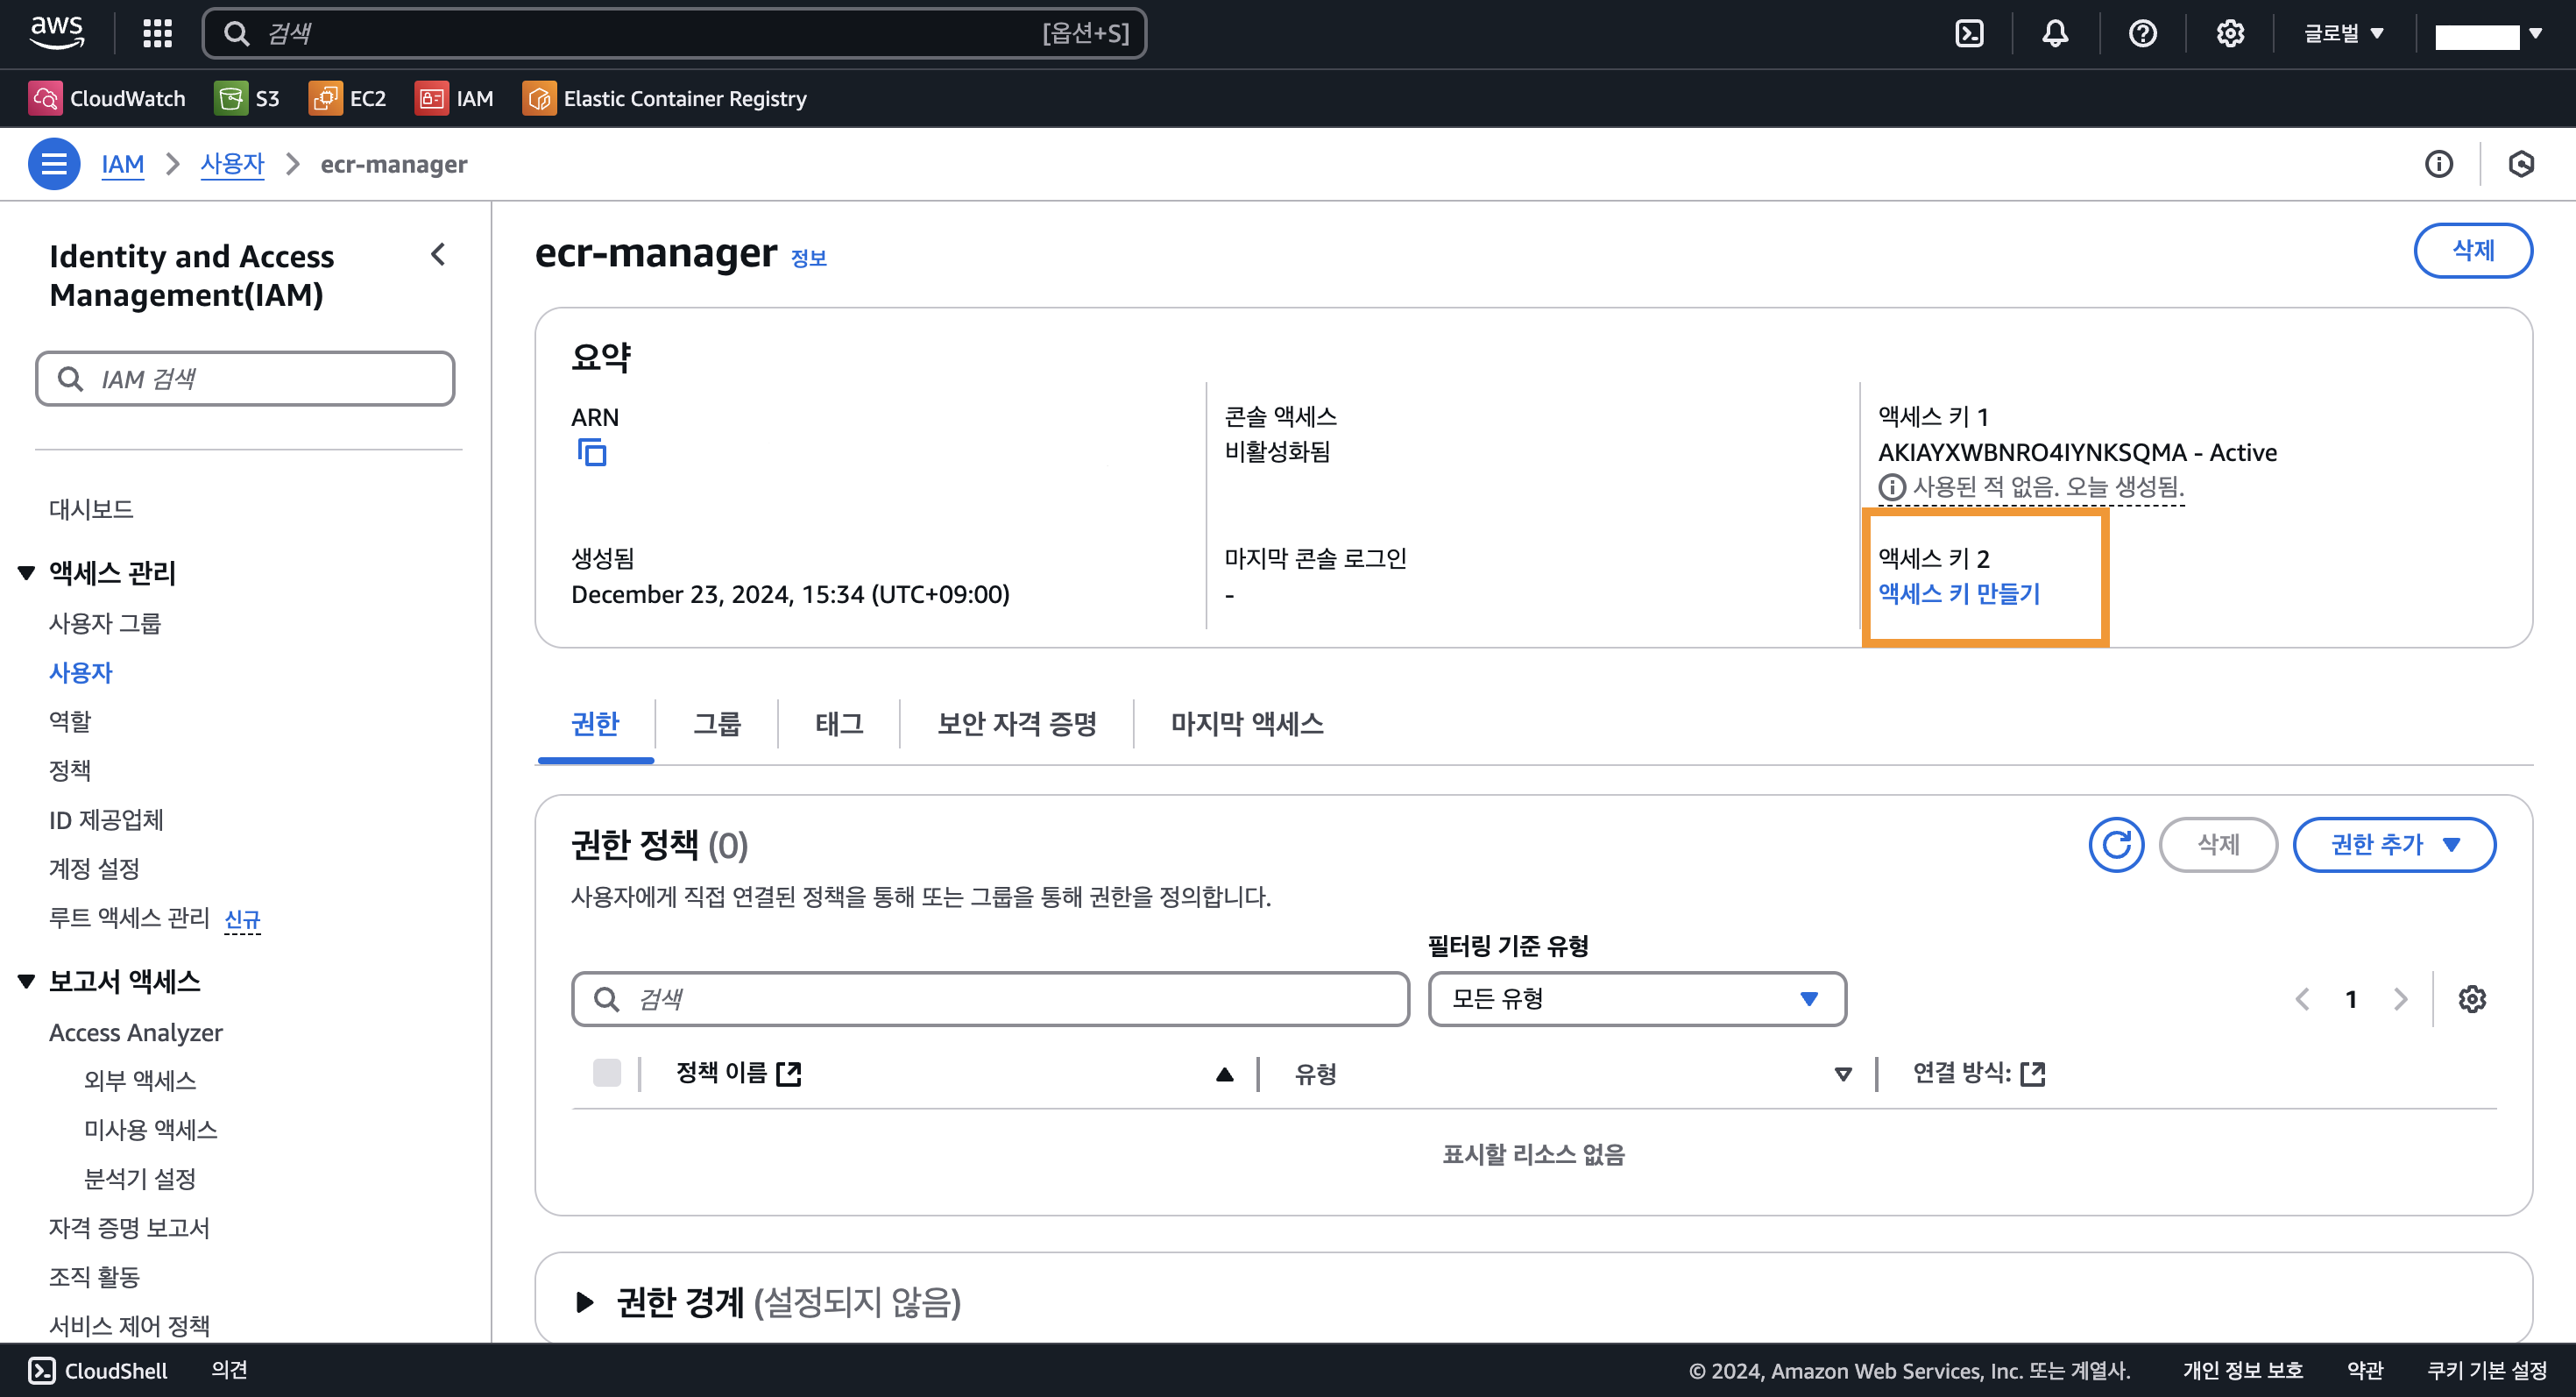Check the select-all policies checkbox

[606, 1073]
